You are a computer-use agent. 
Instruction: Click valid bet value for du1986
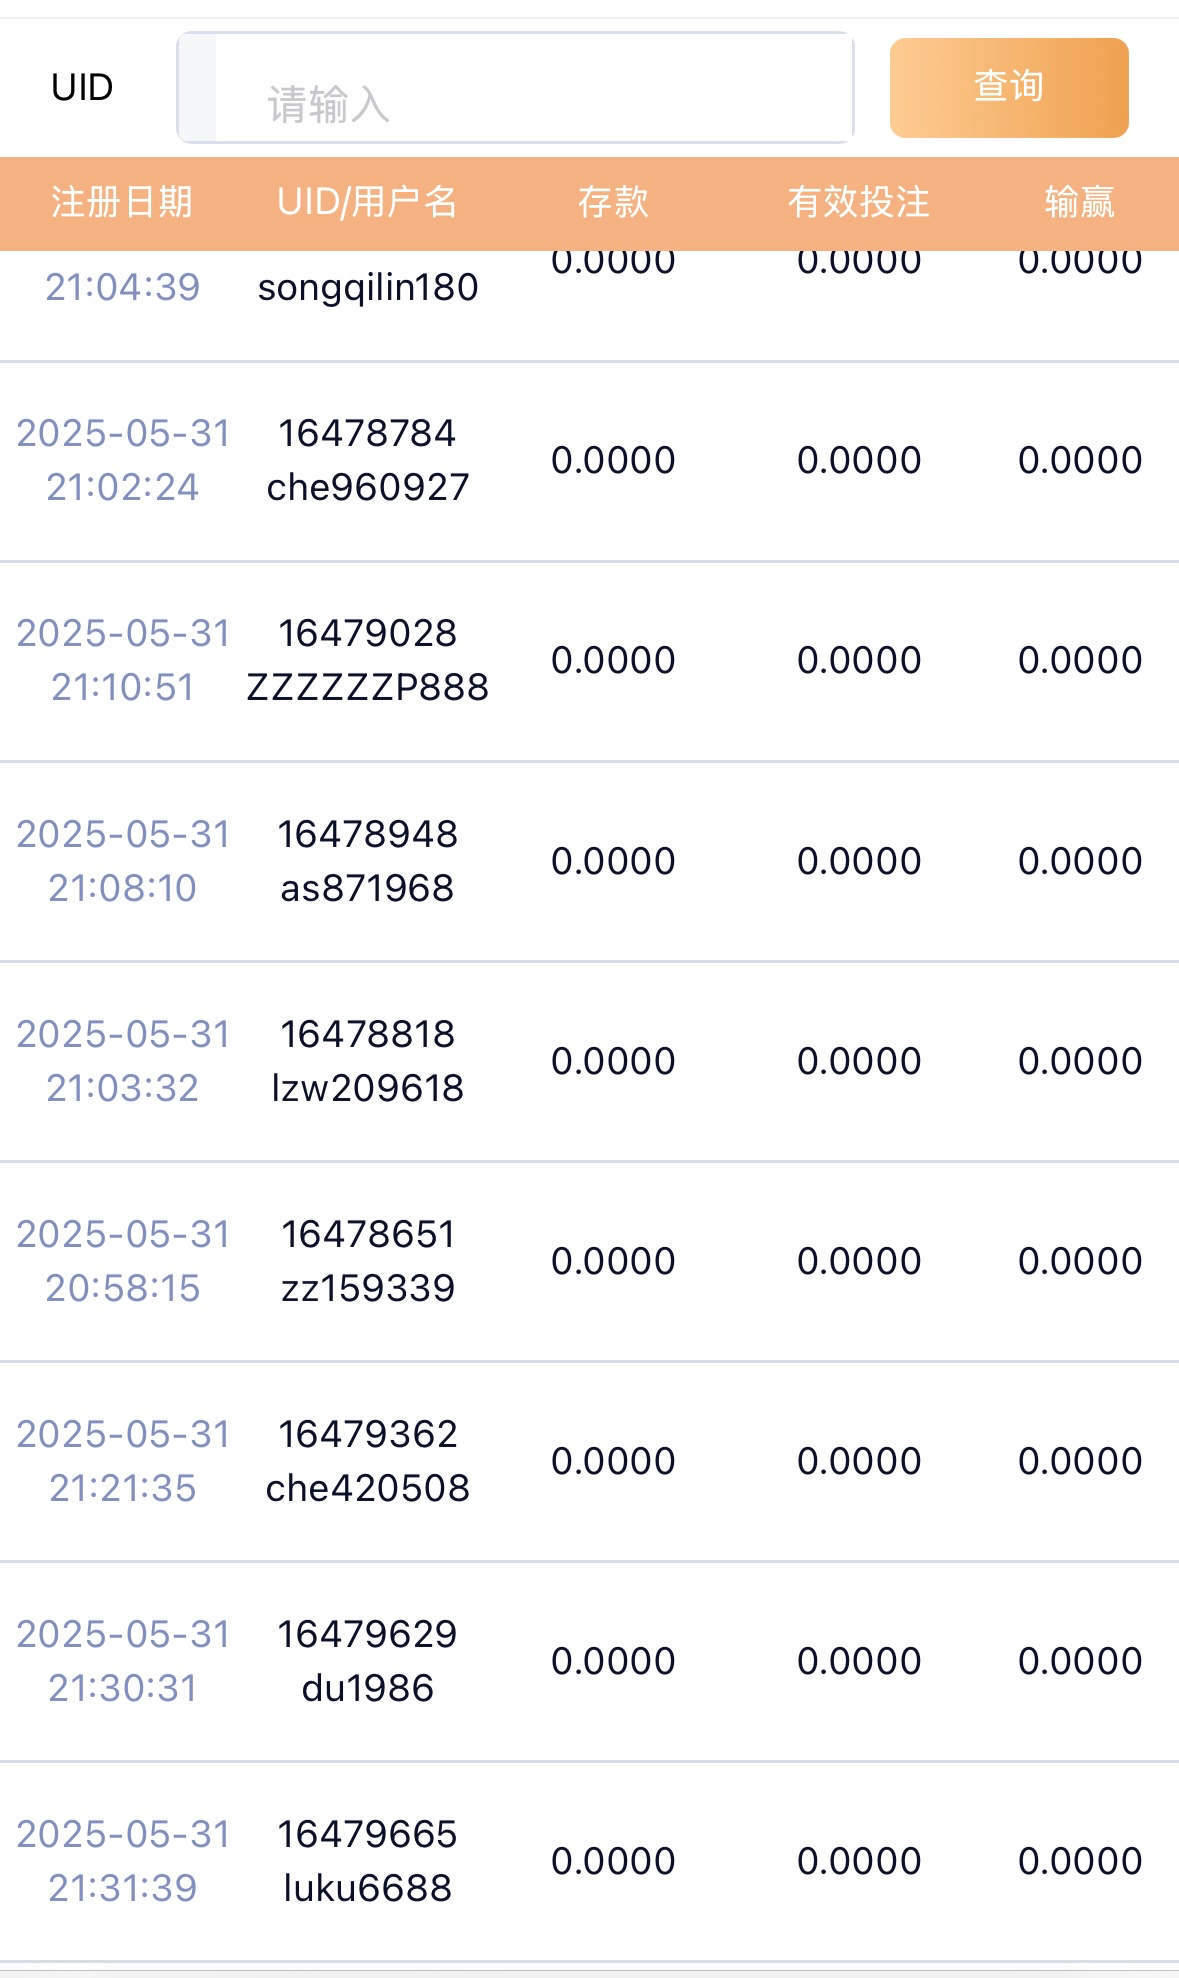click(x=858, y=1661)
